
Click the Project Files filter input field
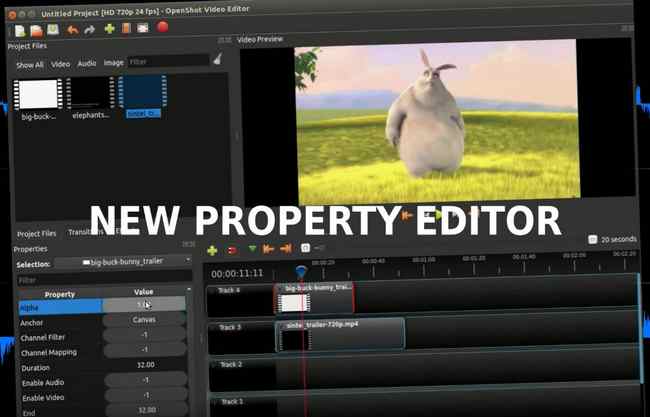point(168,61)
